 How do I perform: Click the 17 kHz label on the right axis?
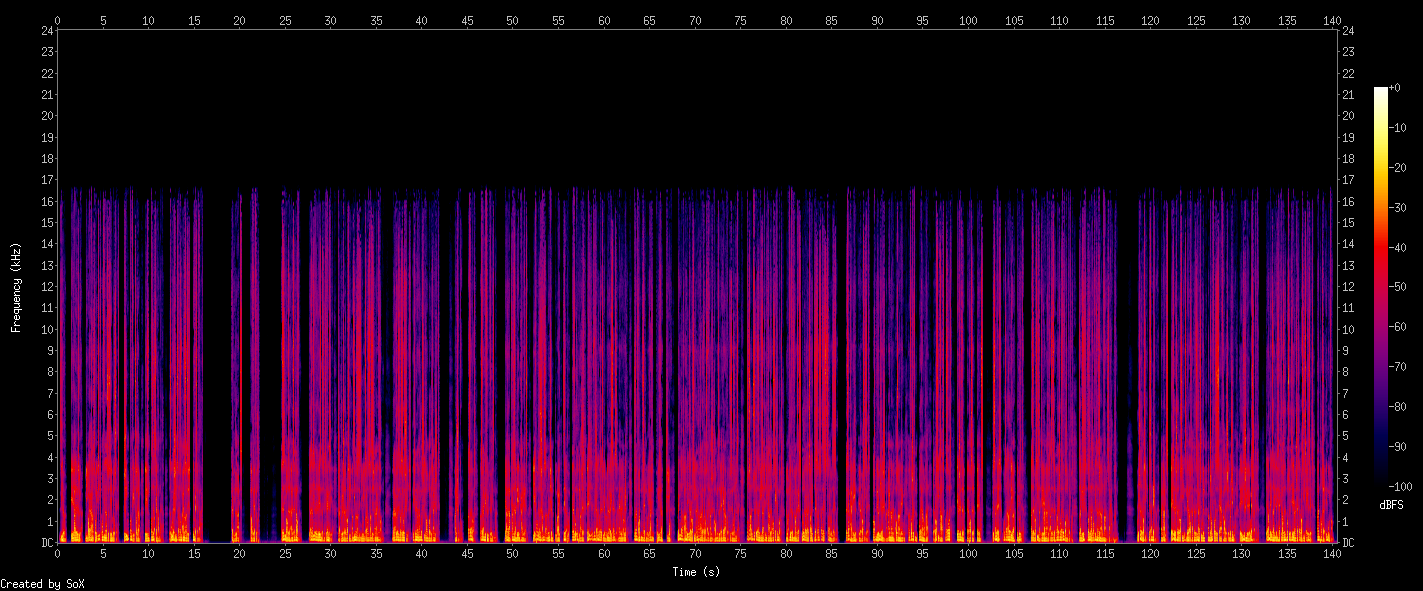[x=1348, y=180]
